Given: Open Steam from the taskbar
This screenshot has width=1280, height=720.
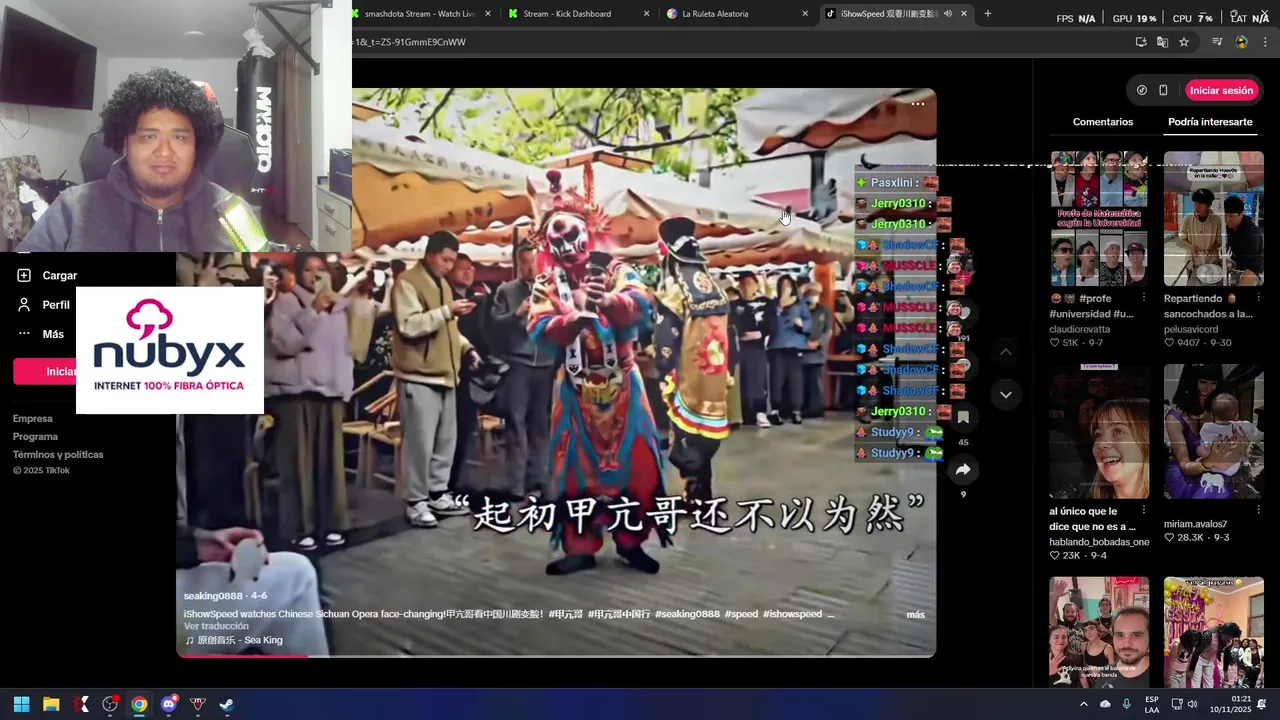Looking at the screenshot, I should pos(227,704).
